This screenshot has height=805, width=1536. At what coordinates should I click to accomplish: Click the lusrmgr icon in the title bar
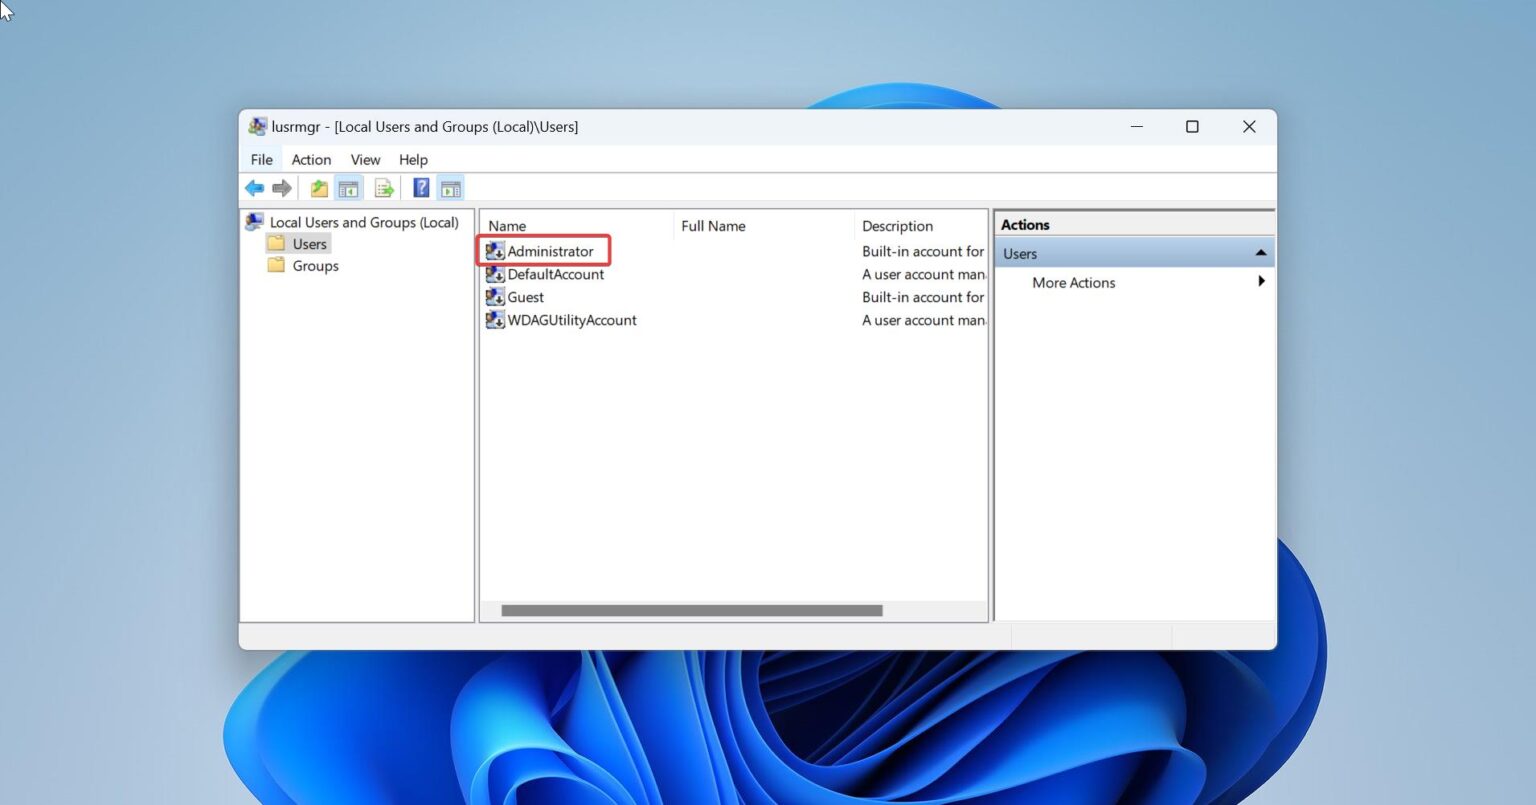click(x=257, y=126)
